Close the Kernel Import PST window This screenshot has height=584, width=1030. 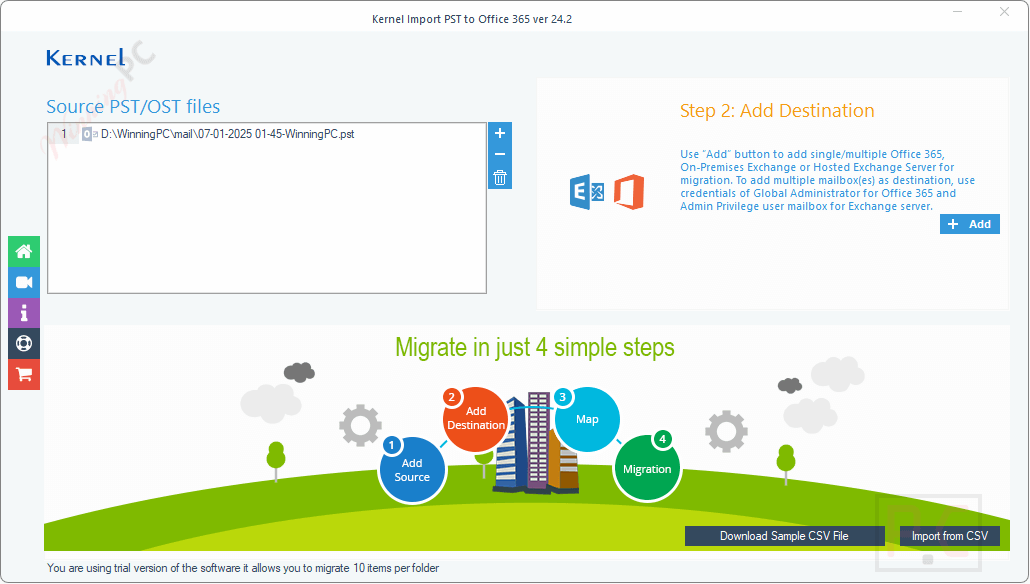[1004, 12]
